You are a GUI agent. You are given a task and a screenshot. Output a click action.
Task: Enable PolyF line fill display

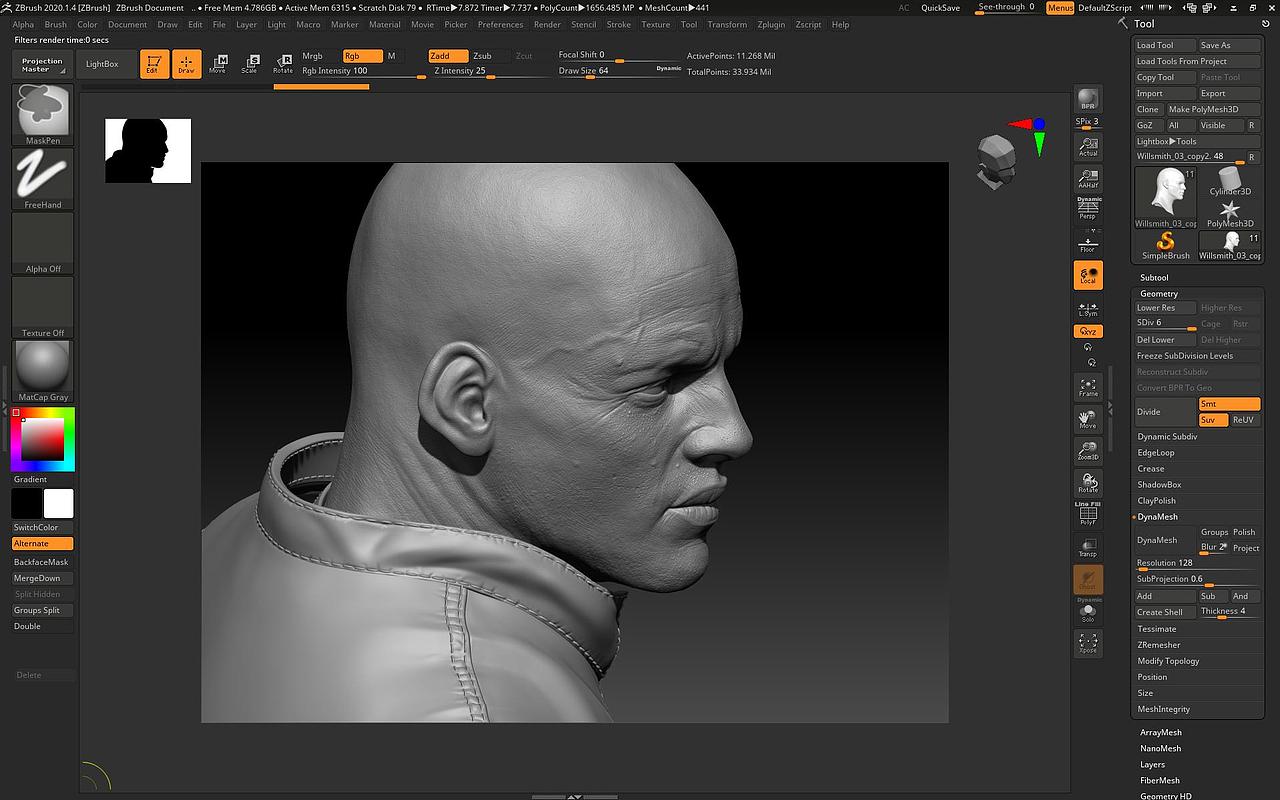tap(1088, 514)
